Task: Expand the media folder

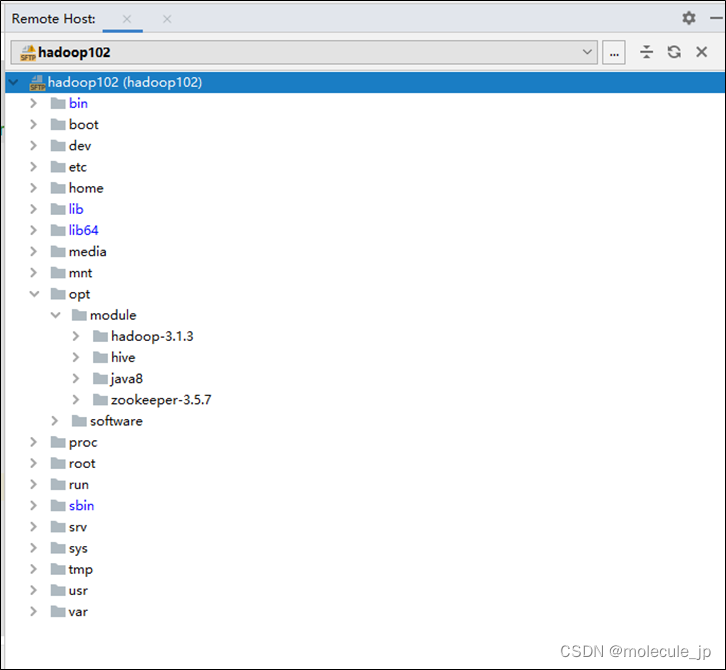Action: coord(33,251)
